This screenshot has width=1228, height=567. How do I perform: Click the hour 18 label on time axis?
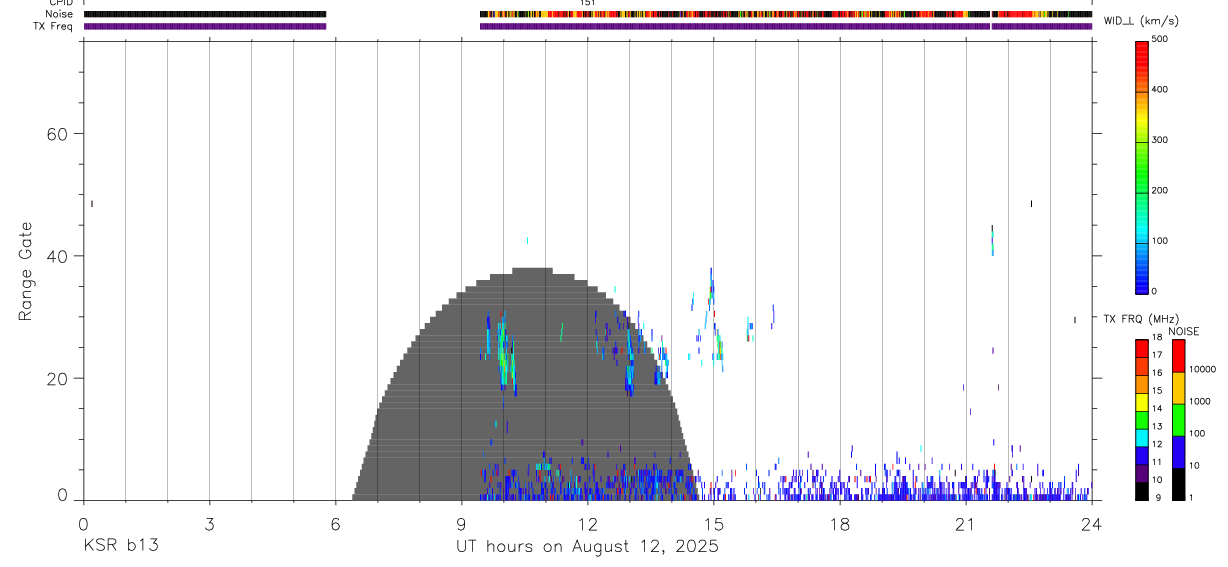(839, 523)
